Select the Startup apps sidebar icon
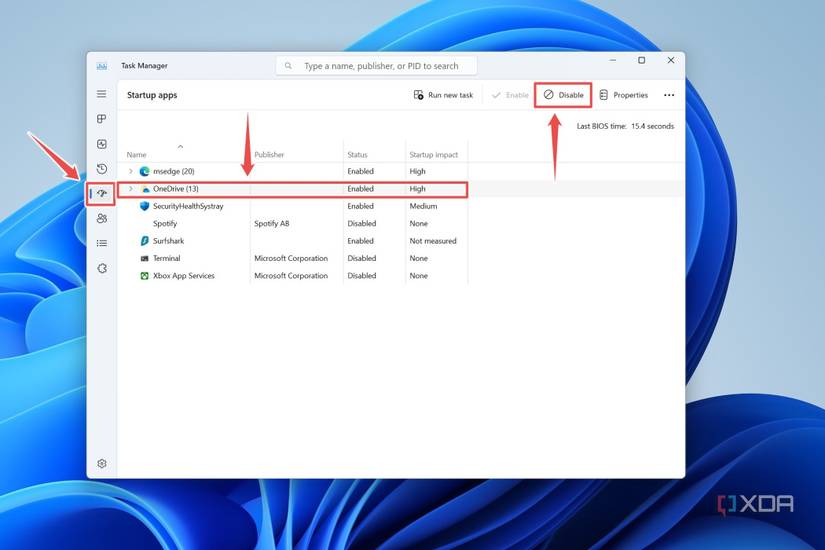This screenshot has width=825, height=550. pyautogui.click(x=102, y=194)
